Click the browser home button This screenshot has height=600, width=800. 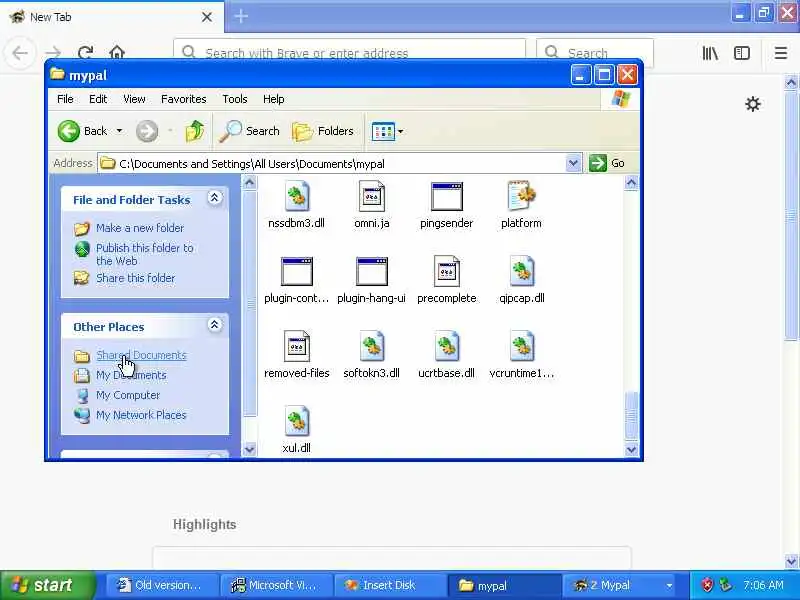click(117, 53)
